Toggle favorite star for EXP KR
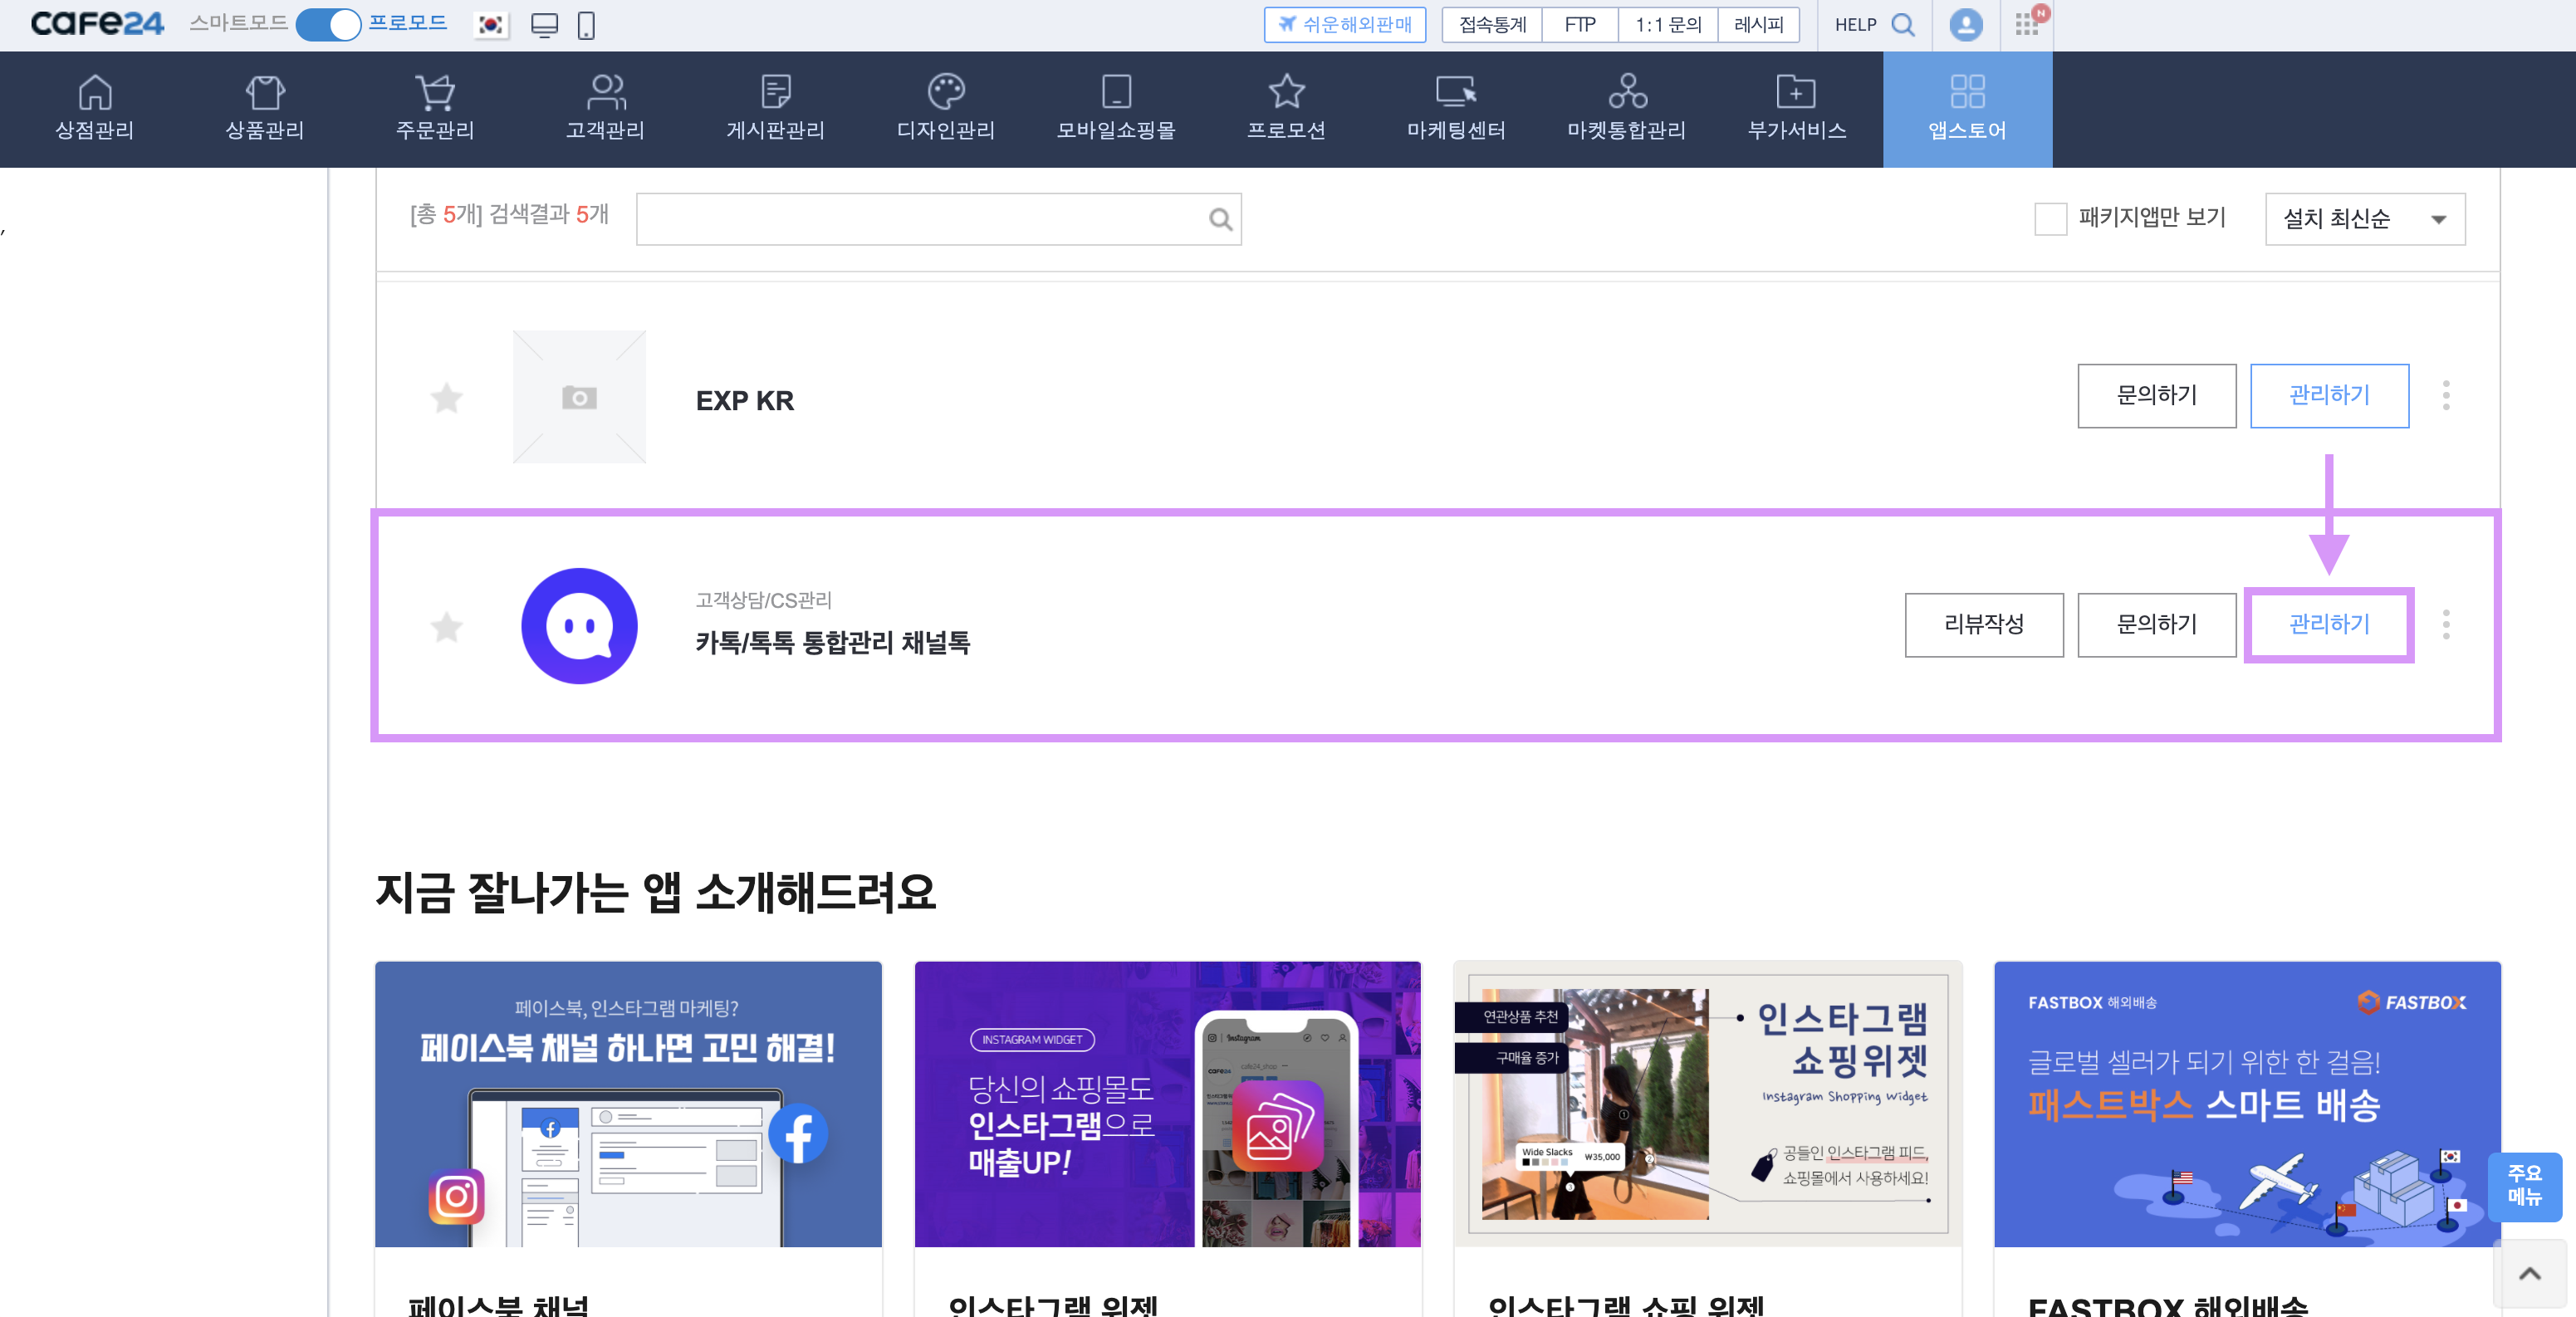2576x1317 pixels. pyautogui.click(x=446, y=398)
